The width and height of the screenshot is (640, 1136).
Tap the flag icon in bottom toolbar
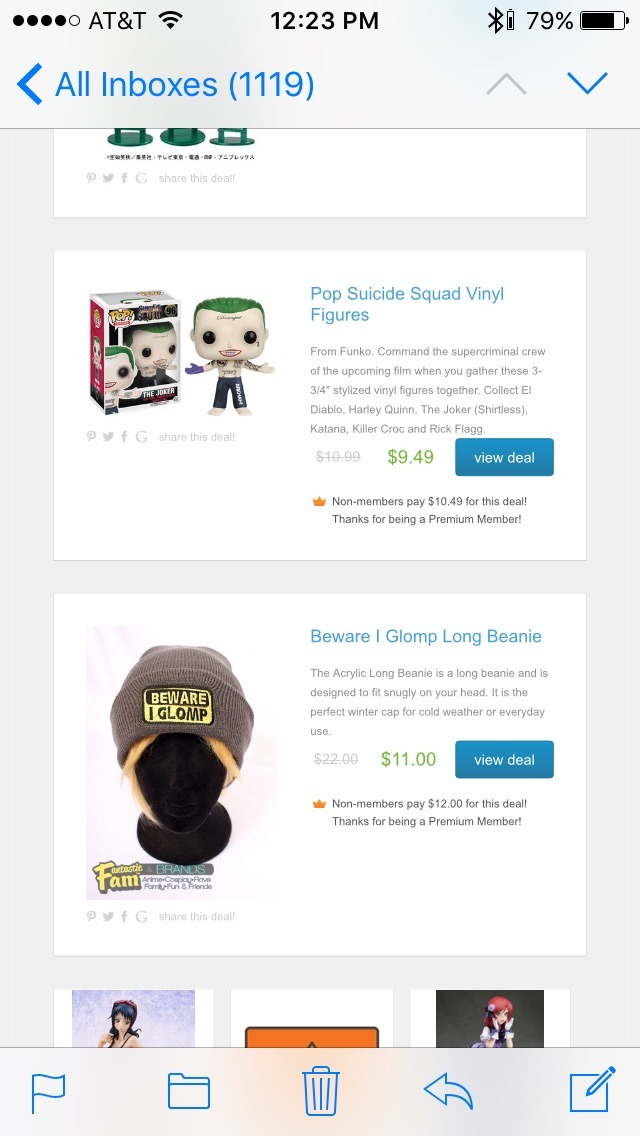point(49,1093)
